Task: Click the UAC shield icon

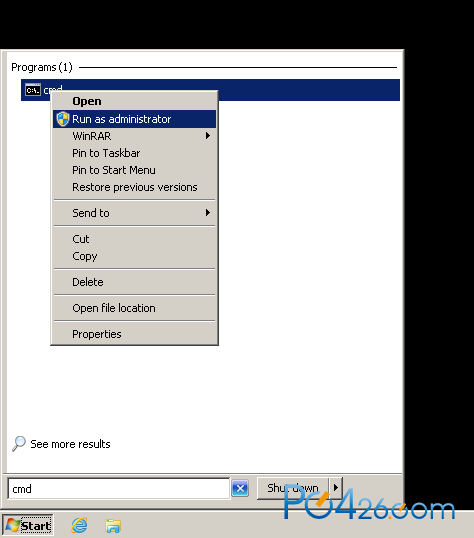Action: point(63,119)
